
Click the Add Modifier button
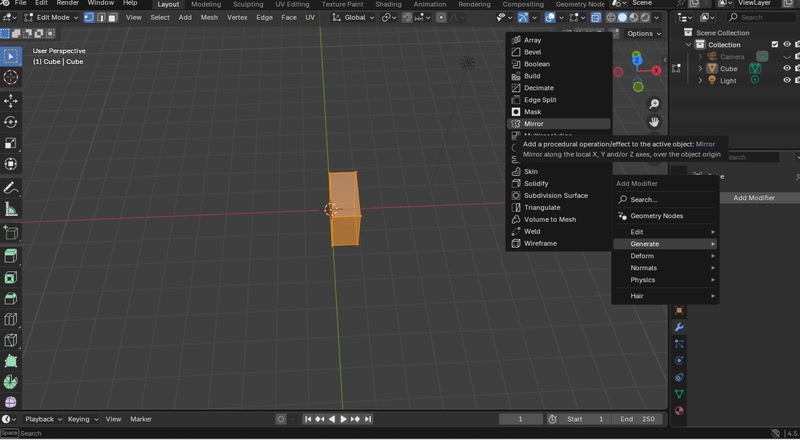(x=753, y=198)
